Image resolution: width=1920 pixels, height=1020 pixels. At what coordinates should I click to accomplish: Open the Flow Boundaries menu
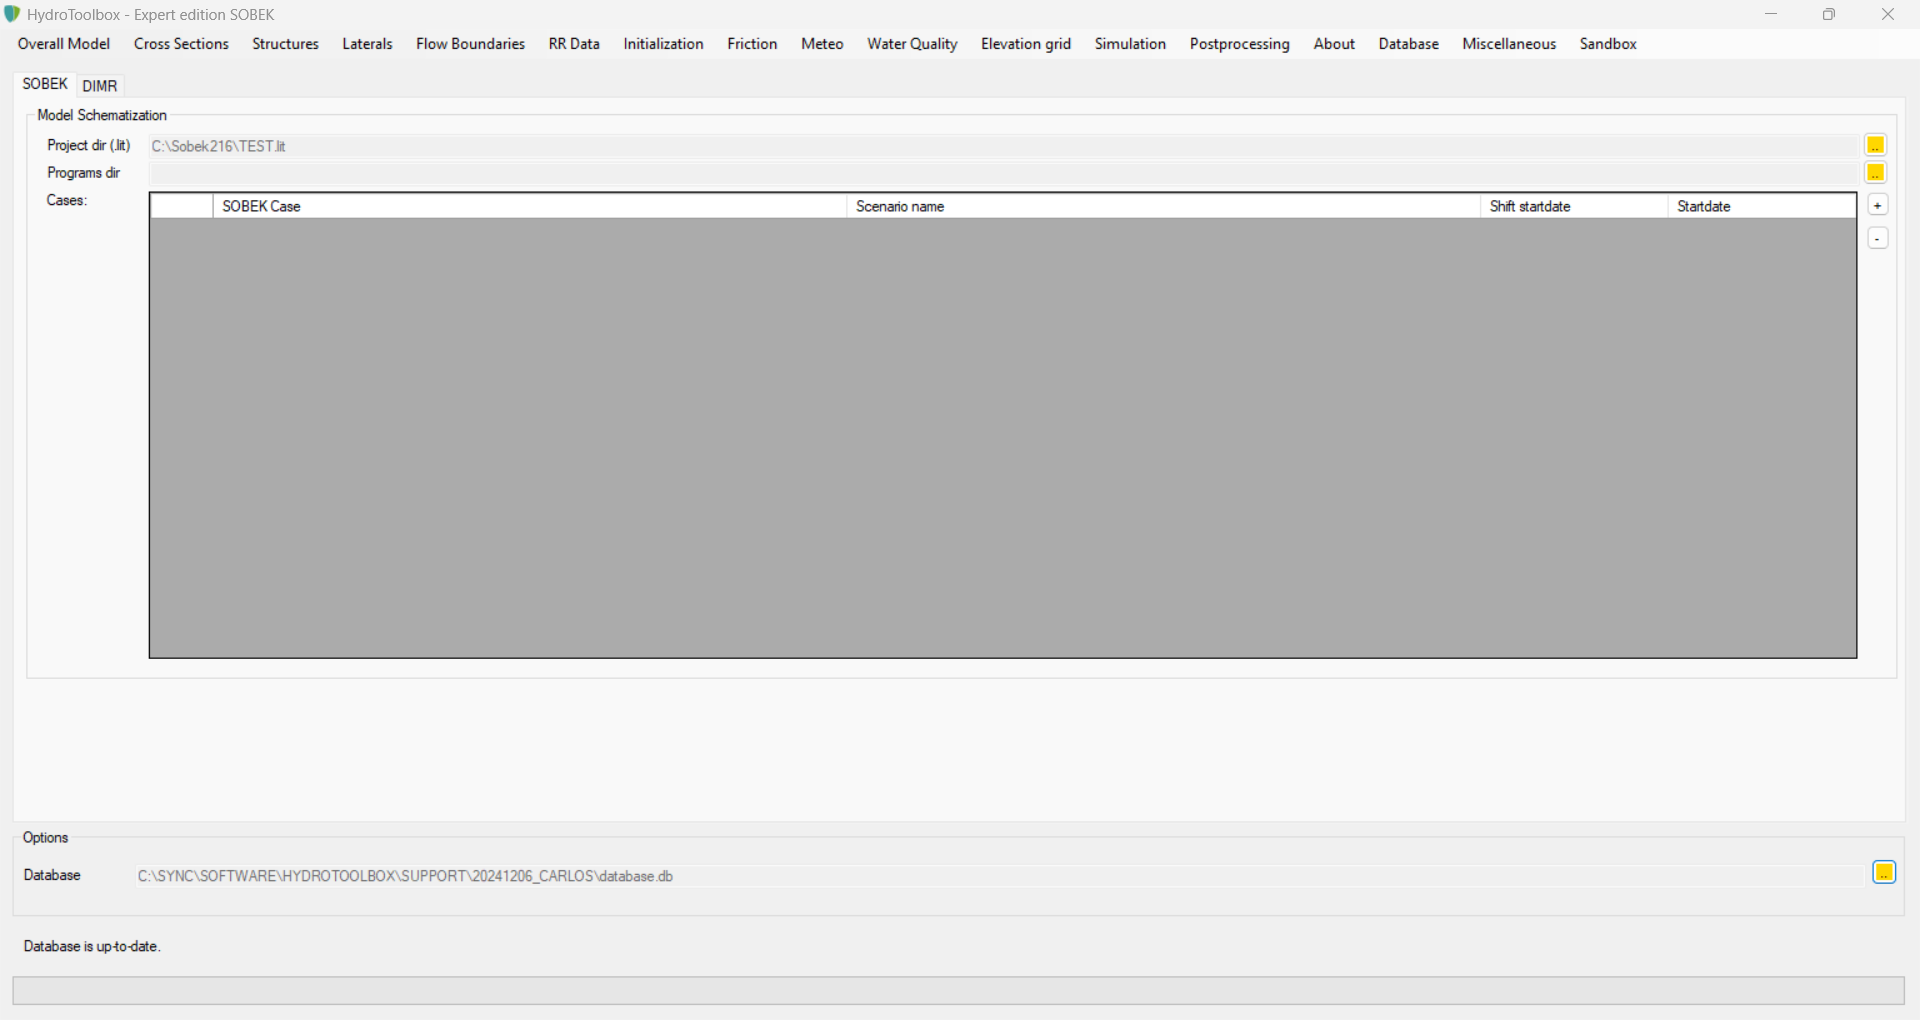pos(470,44)
